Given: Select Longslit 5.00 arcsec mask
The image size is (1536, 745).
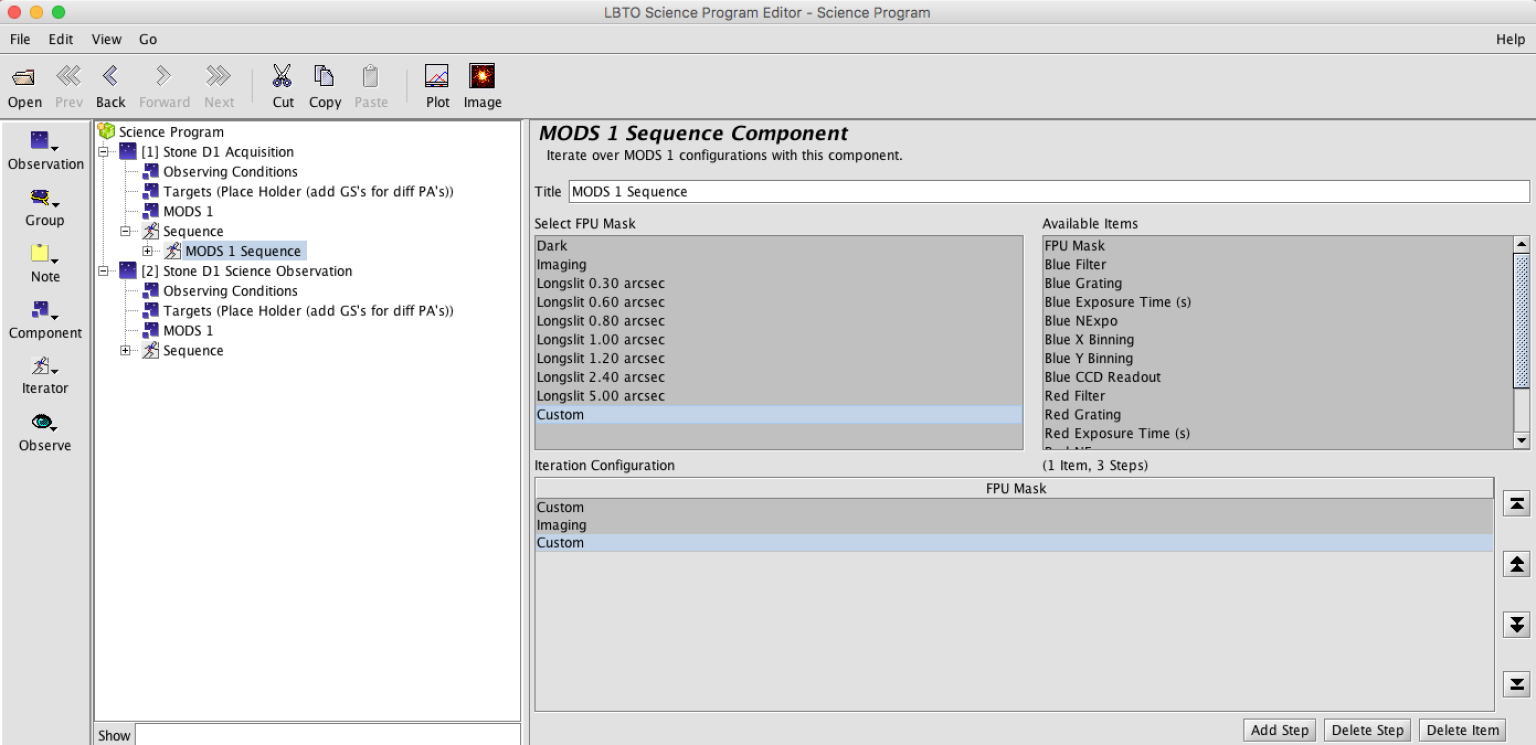Looking at the screenshot, I should tap(778, 396).
